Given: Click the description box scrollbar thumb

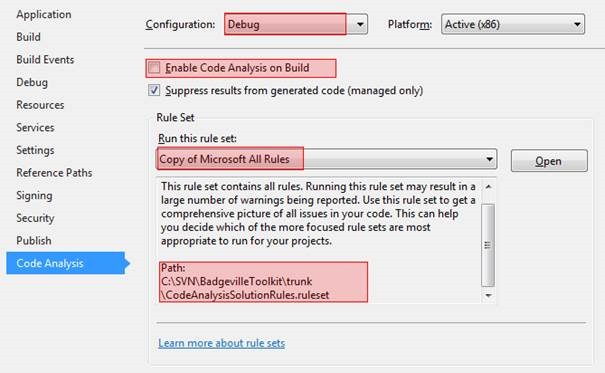Looking at the screenshot, I should coord(488,245).
